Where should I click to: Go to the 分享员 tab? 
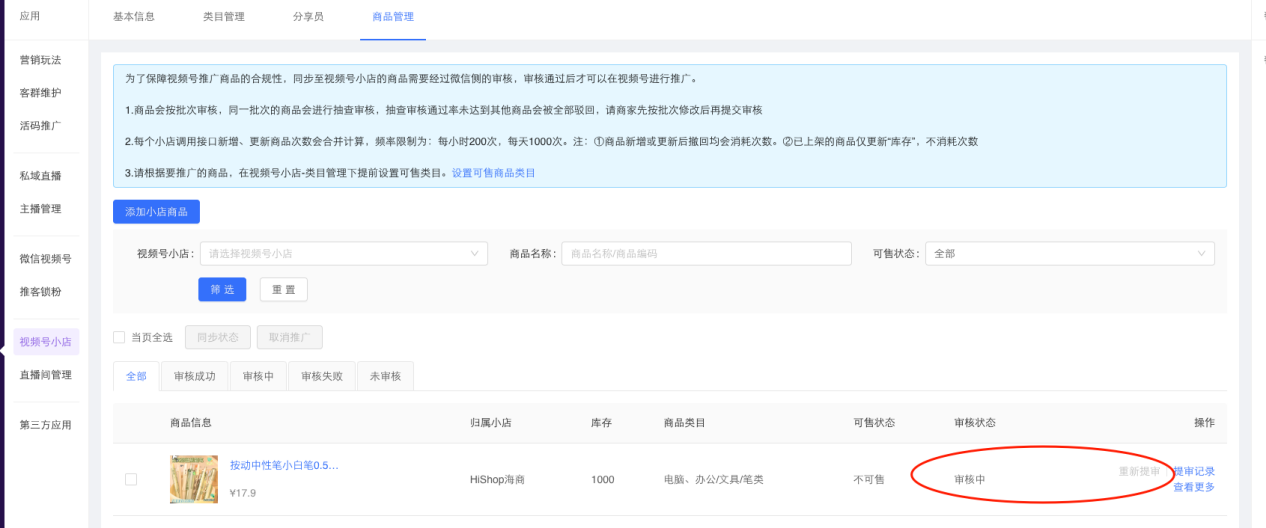pyautogui.click(x=308, y=17)
